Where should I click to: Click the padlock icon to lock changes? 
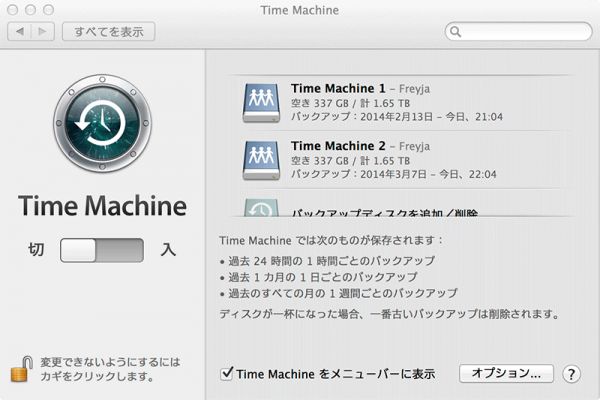click(19, 368)
